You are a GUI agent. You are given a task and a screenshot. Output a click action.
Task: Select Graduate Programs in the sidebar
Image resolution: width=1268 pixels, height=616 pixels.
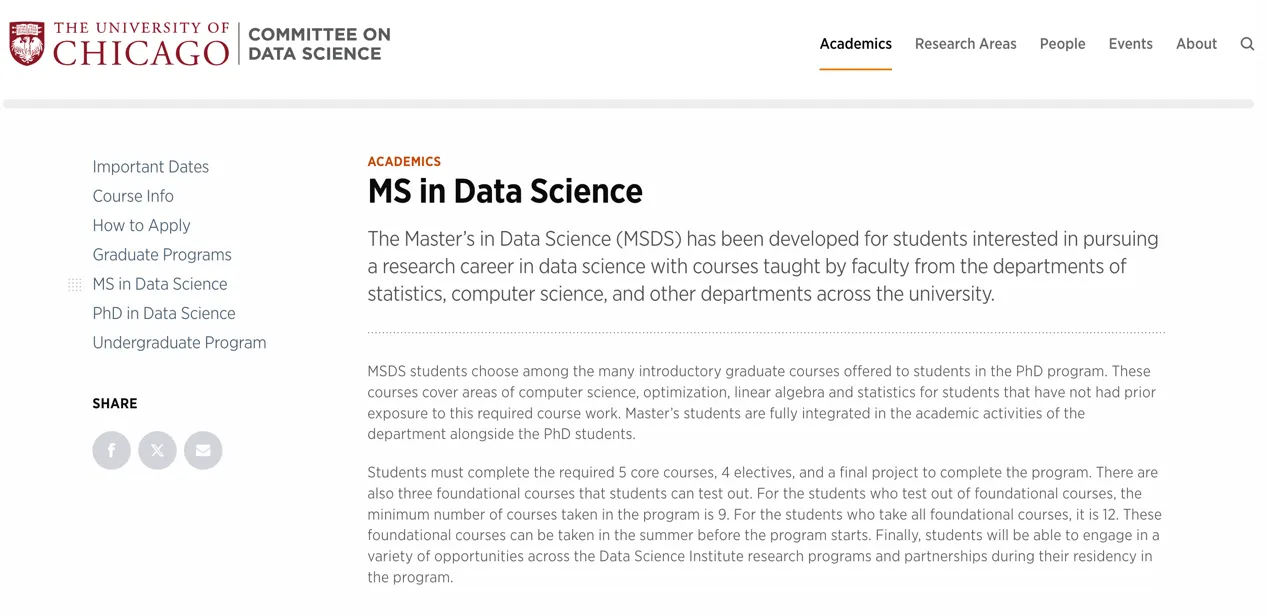point(162,255)
